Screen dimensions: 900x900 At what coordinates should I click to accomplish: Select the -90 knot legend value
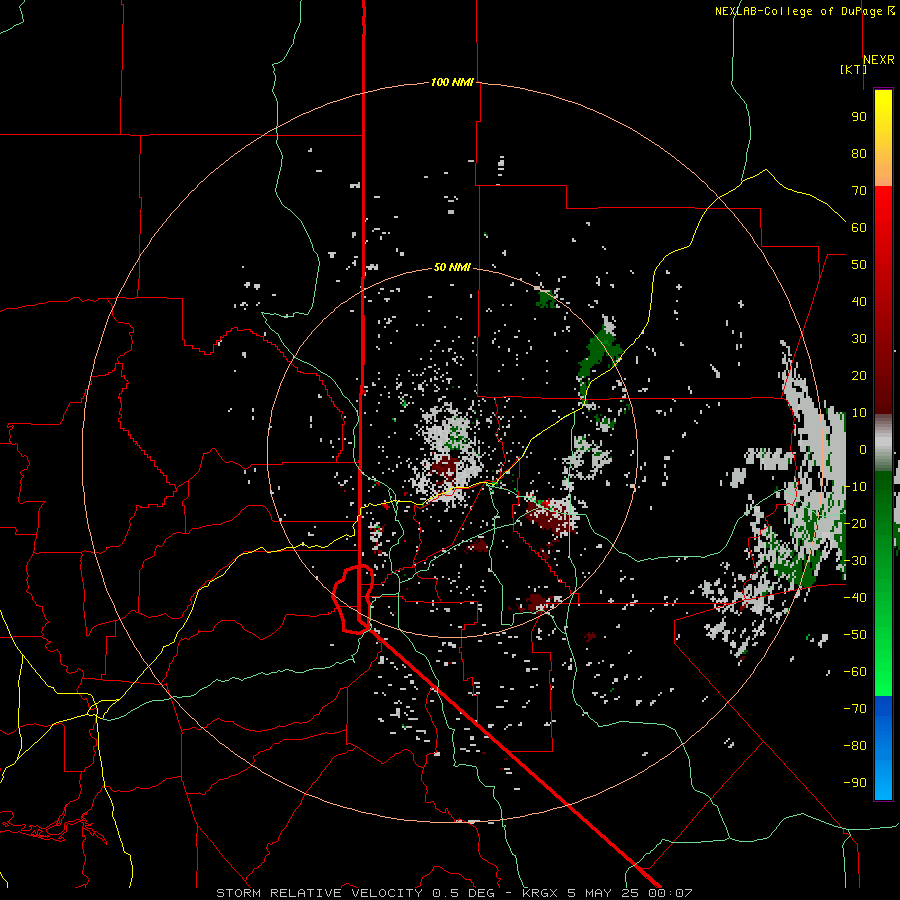click(855, 783)
